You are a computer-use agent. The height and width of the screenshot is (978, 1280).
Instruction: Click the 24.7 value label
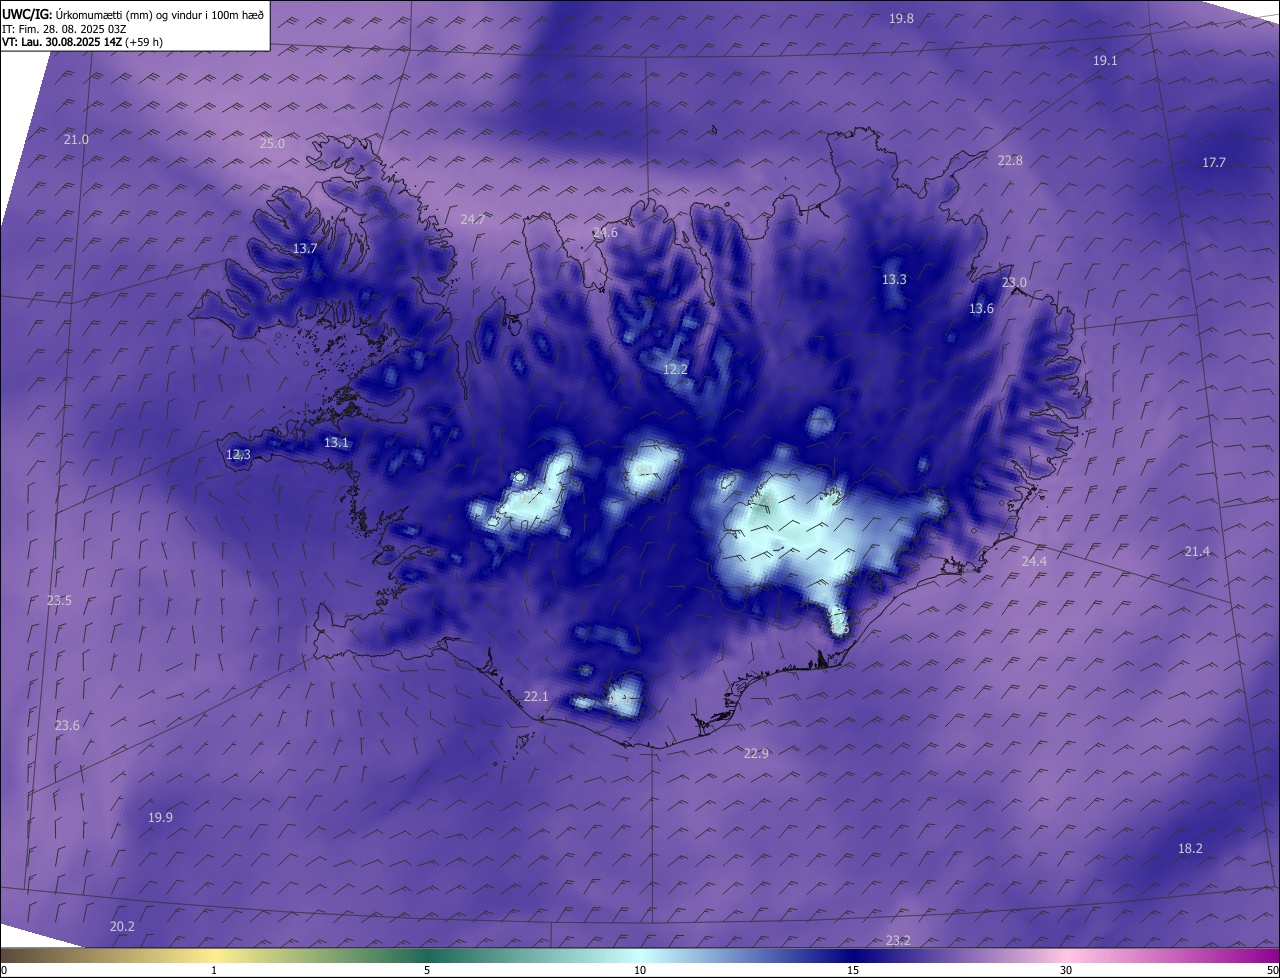point(473,219)
